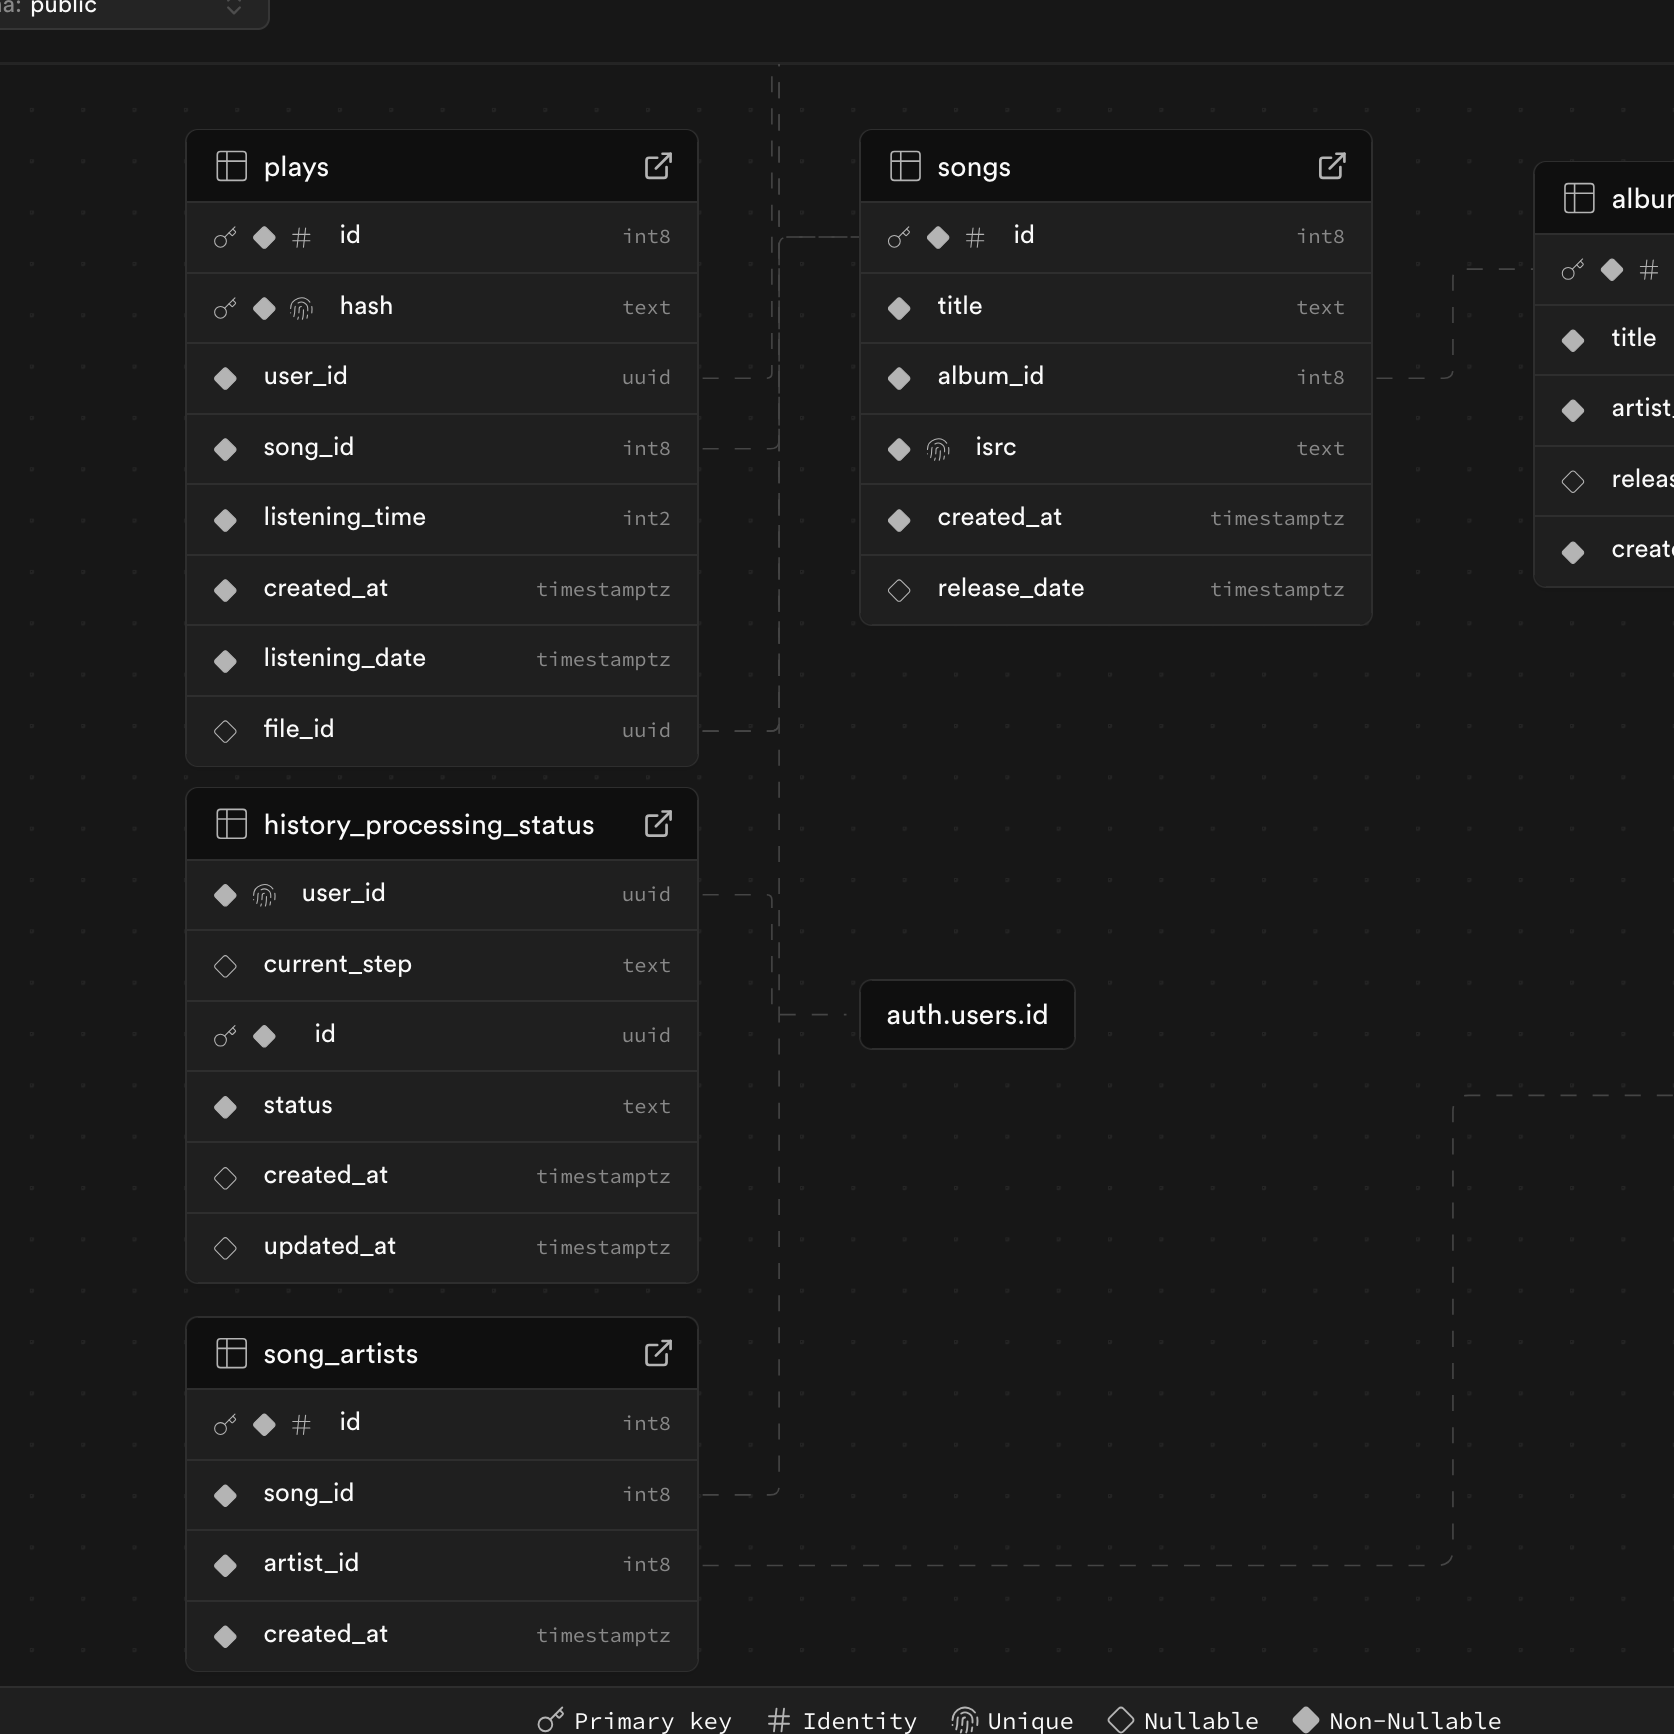Click the Identity legend label

pyautogui.click(x=860, y=1721)
